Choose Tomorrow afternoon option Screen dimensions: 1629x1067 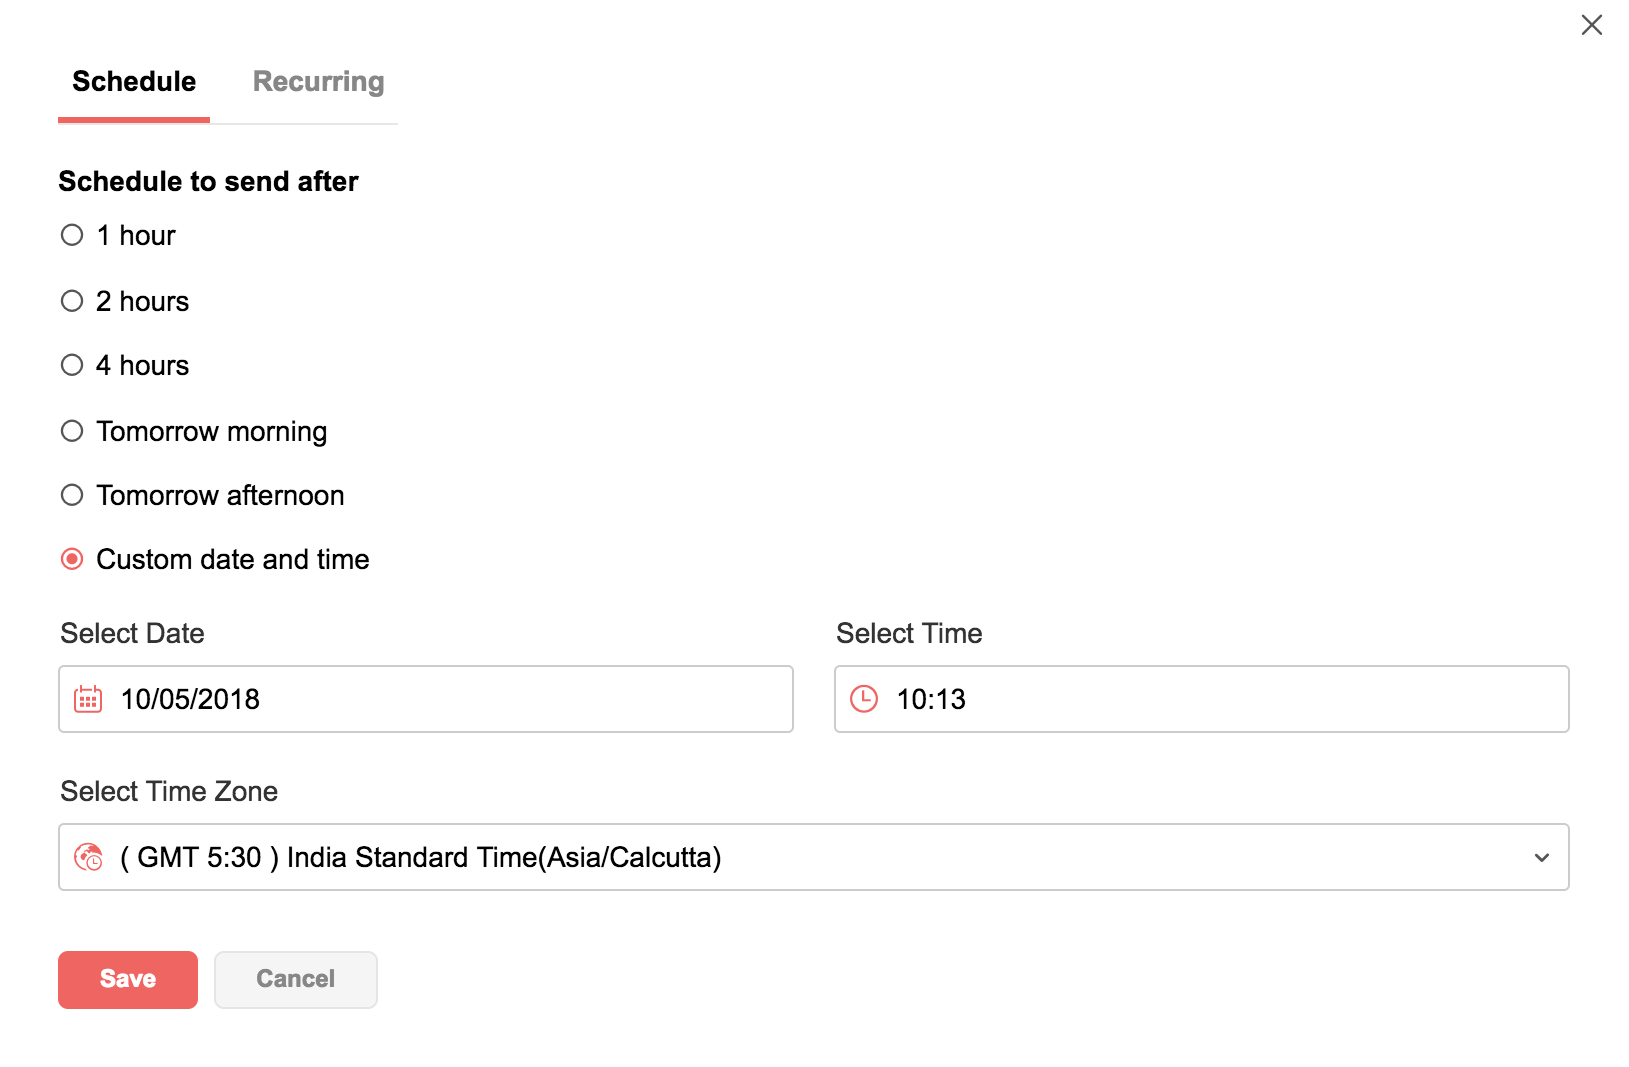click(x=72, y=495)
